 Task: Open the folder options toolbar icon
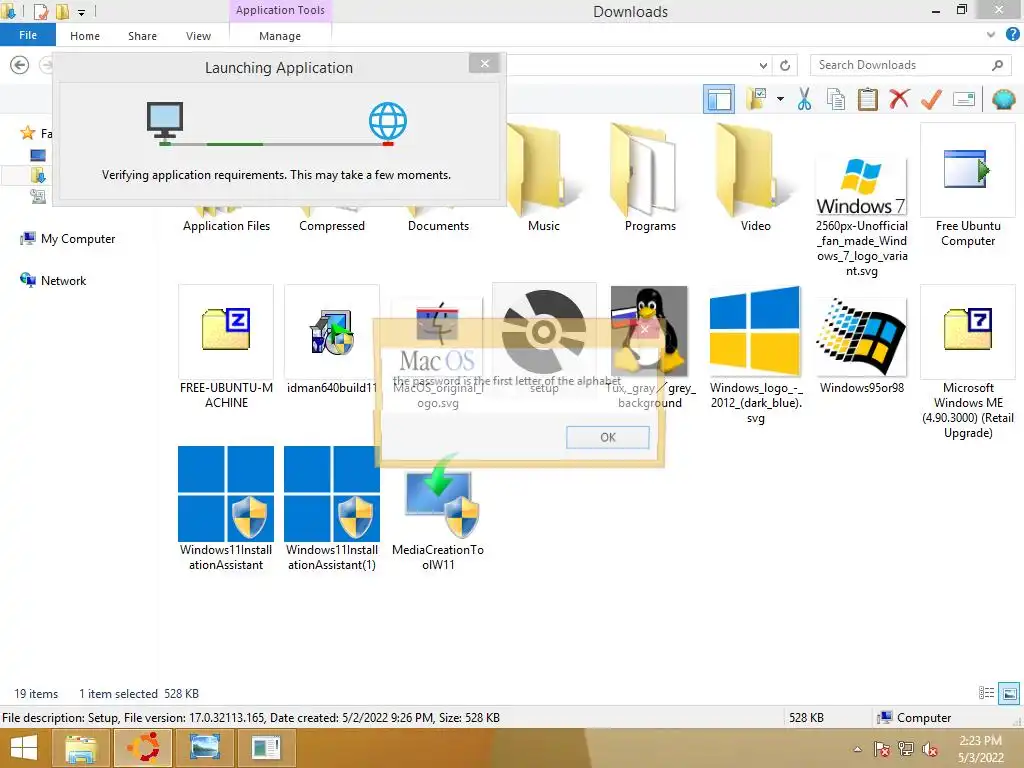[757, 99]
